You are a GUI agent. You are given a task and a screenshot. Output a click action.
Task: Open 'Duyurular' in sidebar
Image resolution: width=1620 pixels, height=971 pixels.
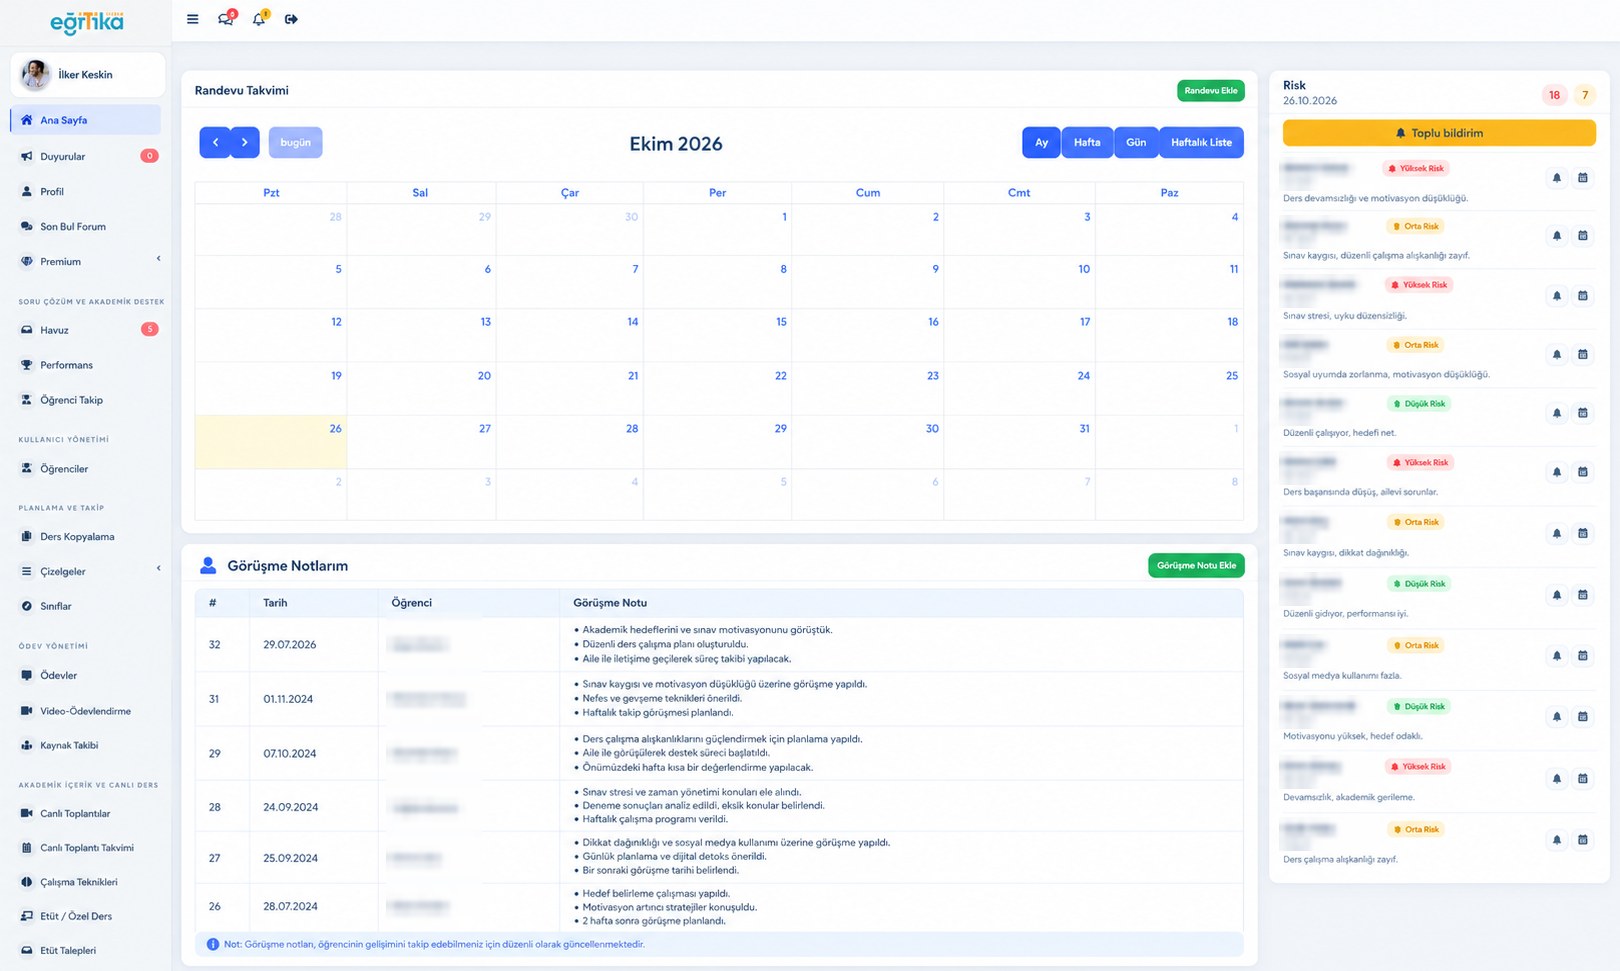(88, 156)
